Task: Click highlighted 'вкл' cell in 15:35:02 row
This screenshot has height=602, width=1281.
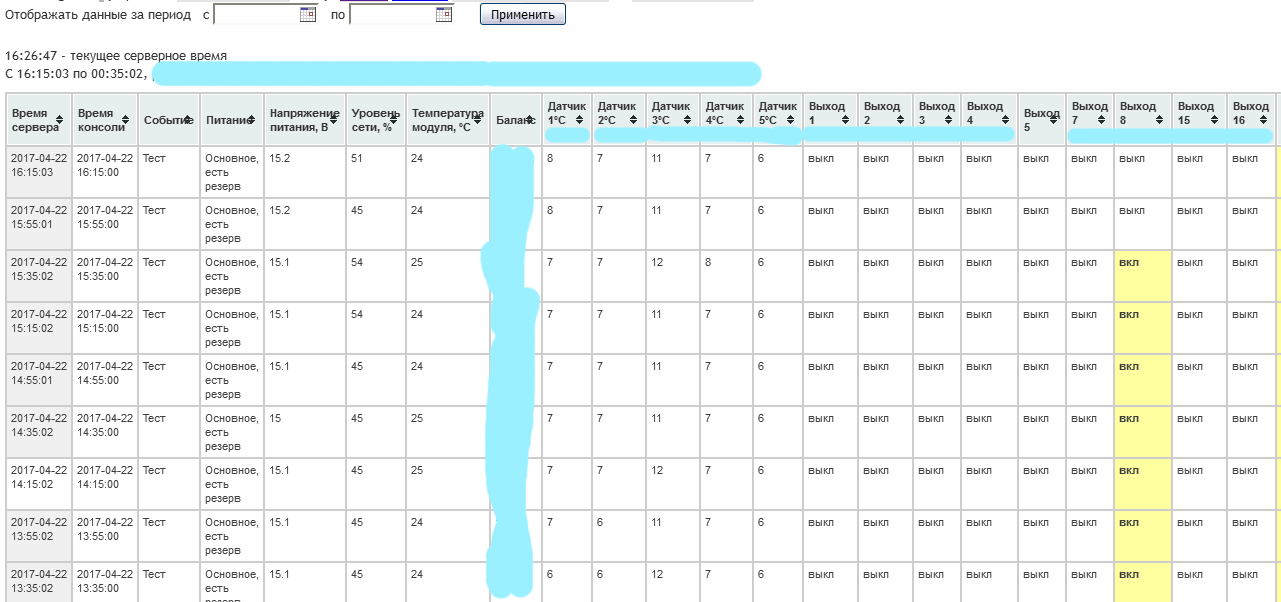Action: (x=1142, y=263)
